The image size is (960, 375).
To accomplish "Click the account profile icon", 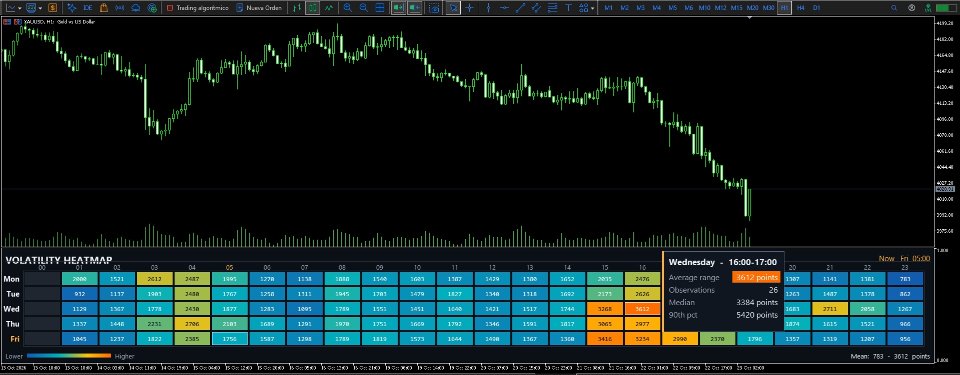I will (x=912, y=8).
